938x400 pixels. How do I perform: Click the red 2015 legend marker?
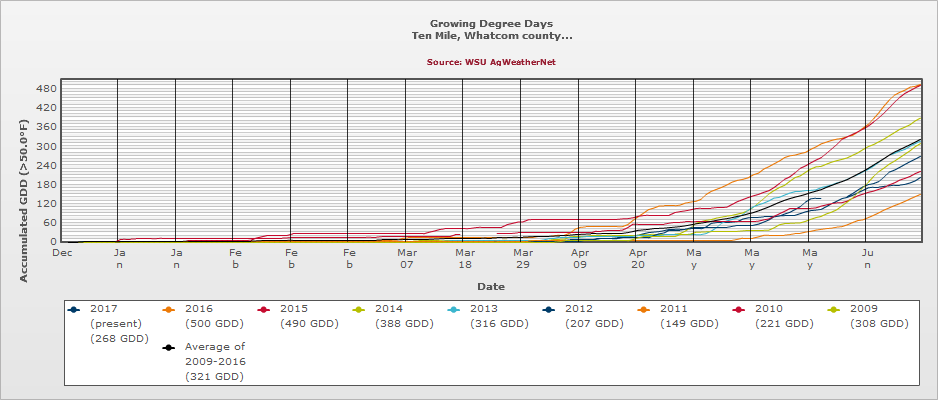point(263,310)
